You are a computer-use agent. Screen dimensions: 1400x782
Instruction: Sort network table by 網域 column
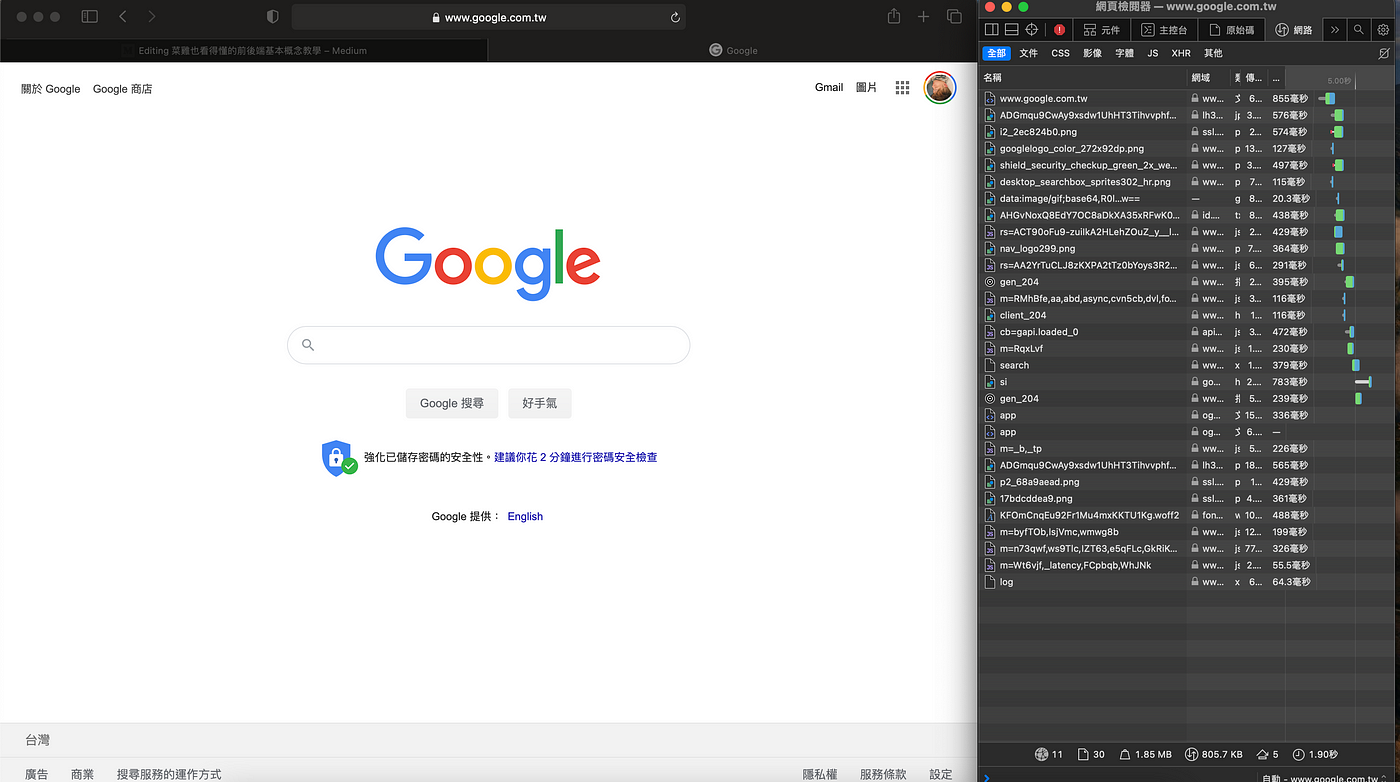(1209, 77)
